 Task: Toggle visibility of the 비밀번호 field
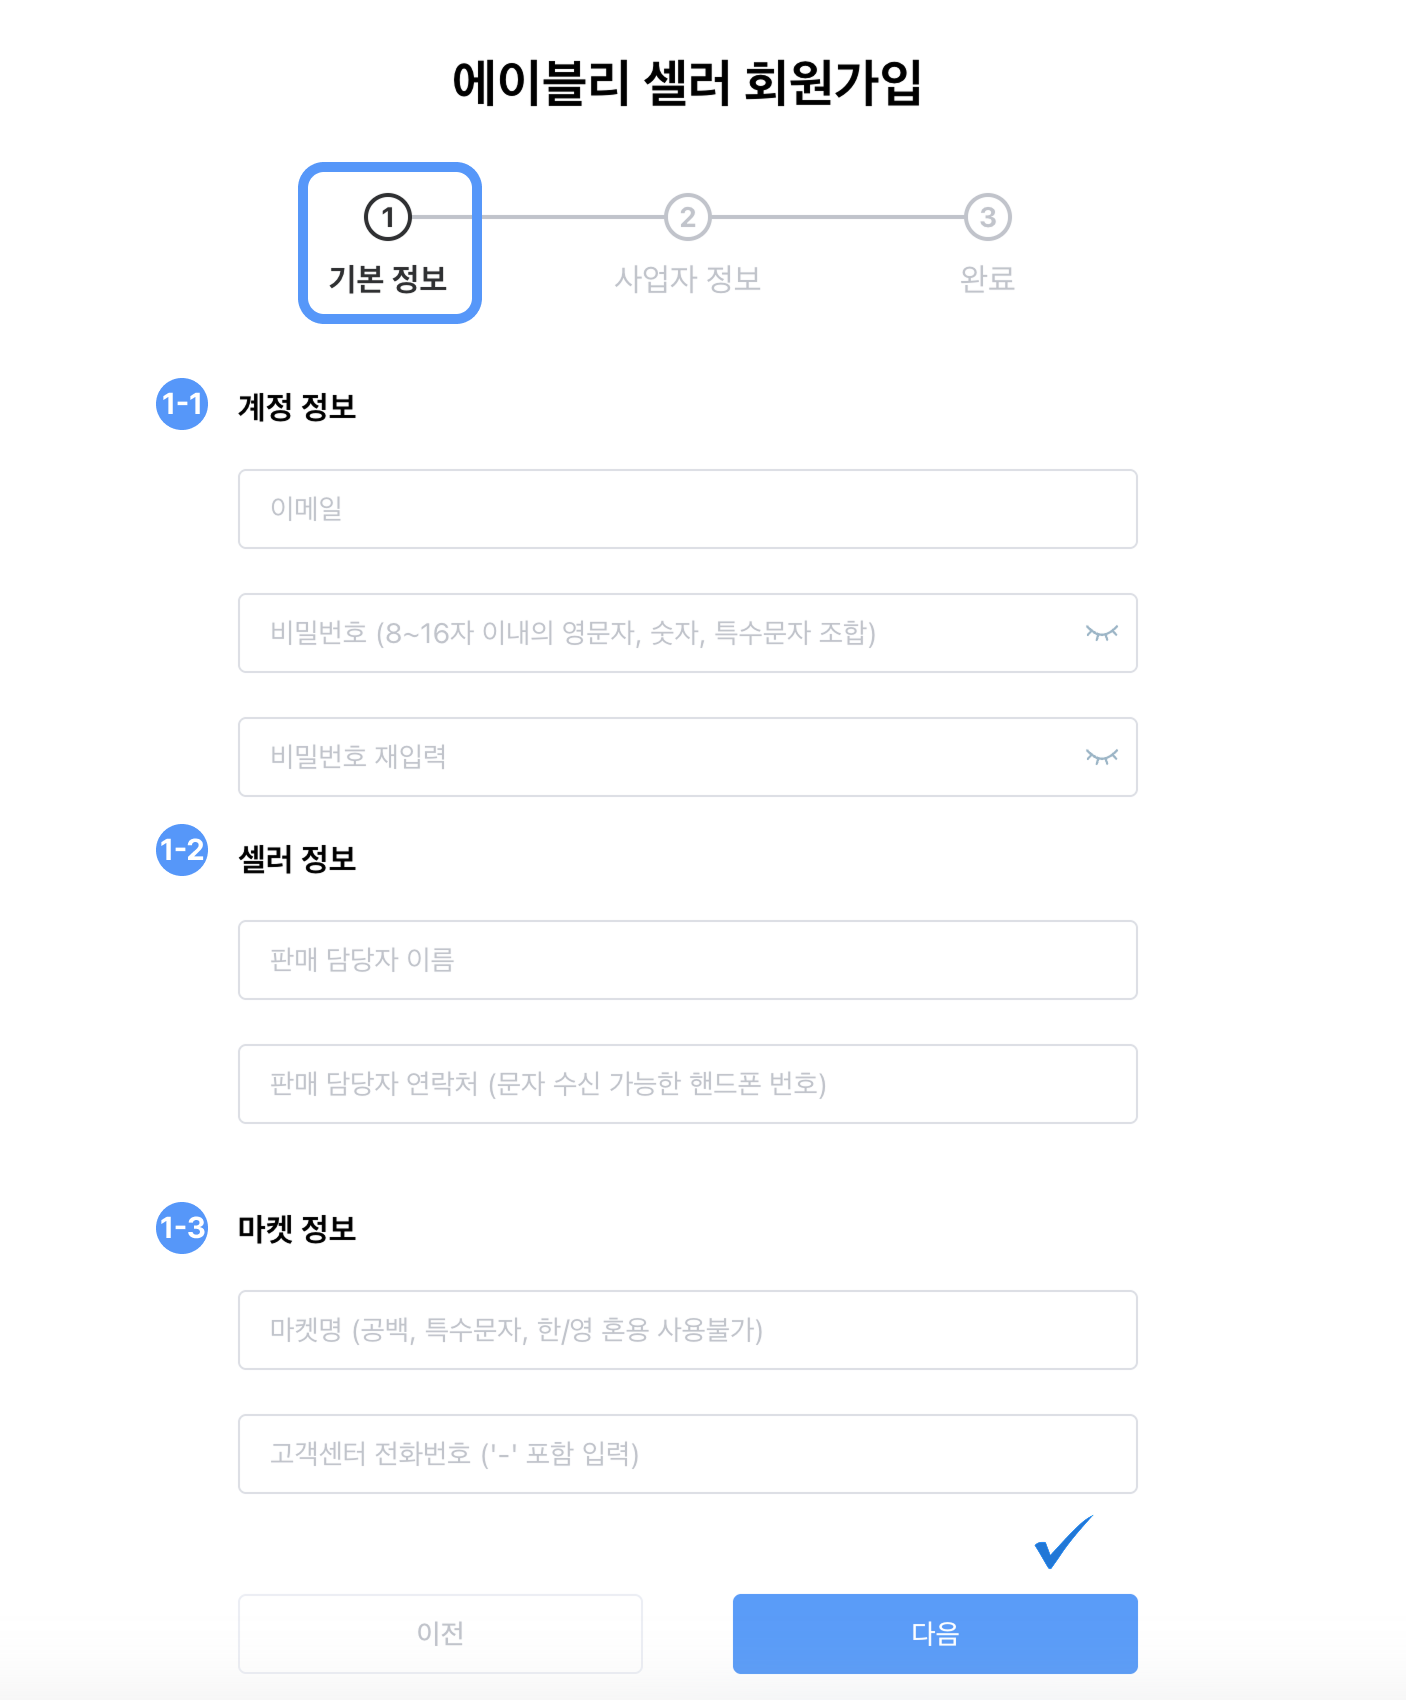pos(1100,633)
